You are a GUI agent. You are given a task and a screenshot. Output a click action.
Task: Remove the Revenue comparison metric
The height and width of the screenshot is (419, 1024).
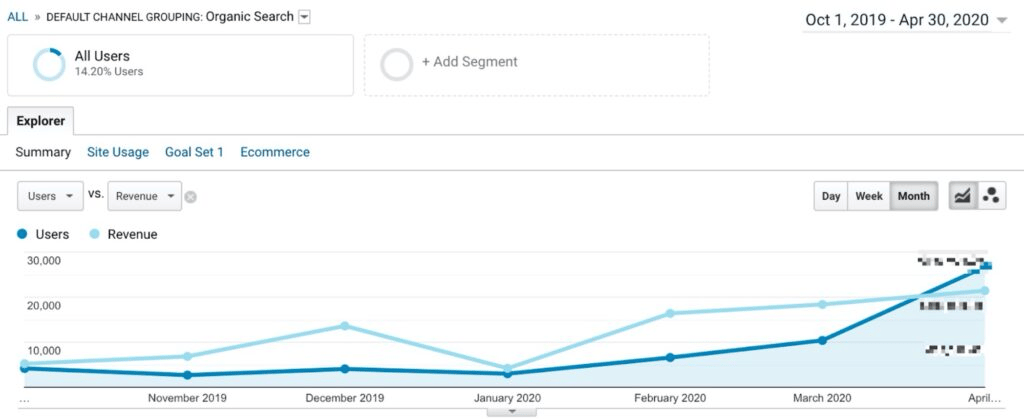tap(190, 196)
